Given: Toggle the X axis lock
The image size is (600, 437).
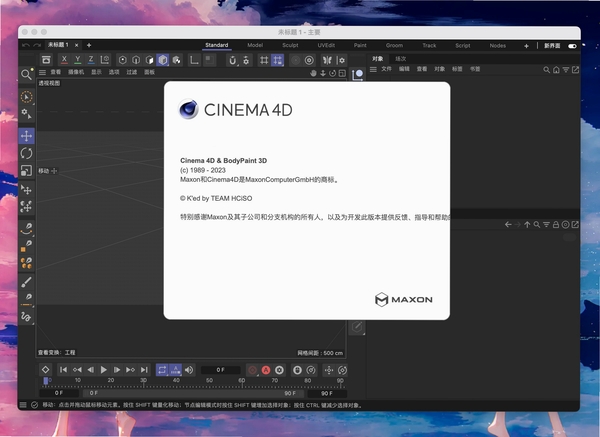Looking at the screenshot, I should [x=64, y=60].
